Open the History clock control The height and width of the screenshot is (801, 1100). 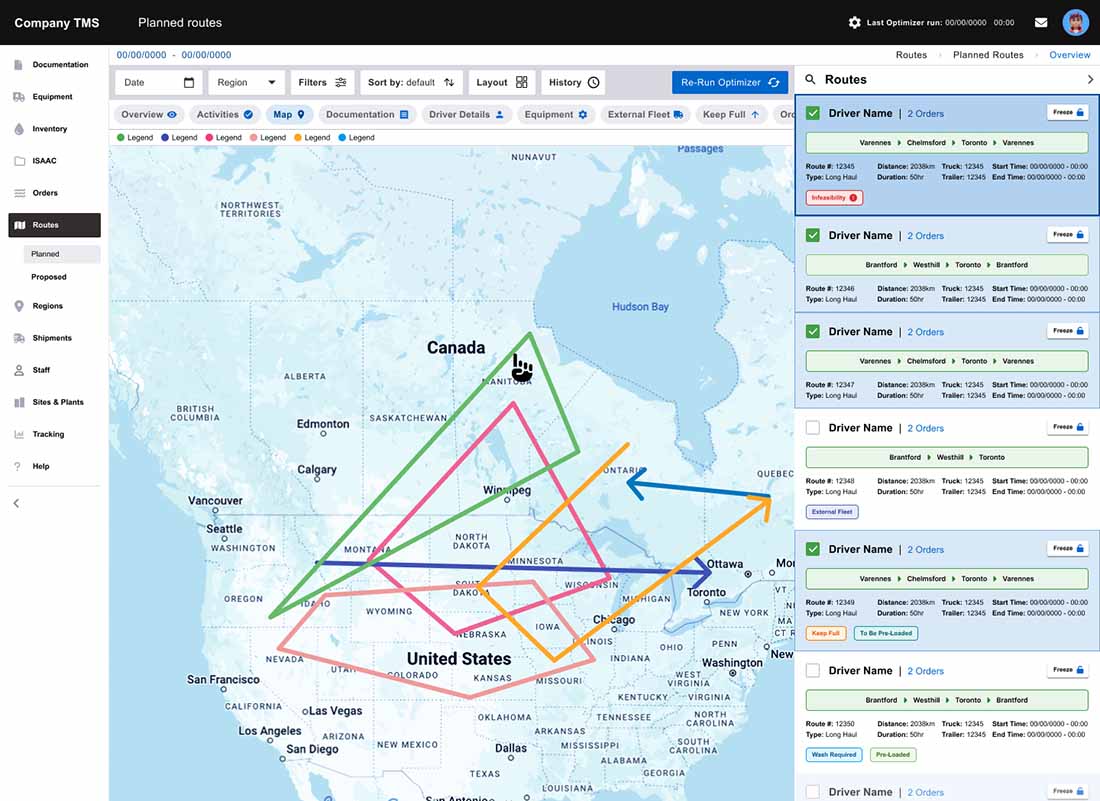tap(574, 83)
